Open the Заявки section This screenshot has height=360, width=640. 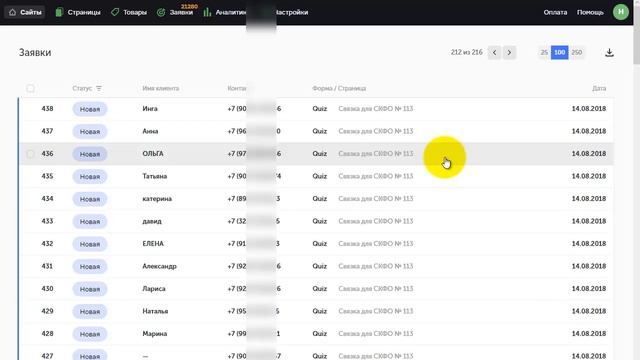[175, 12]
